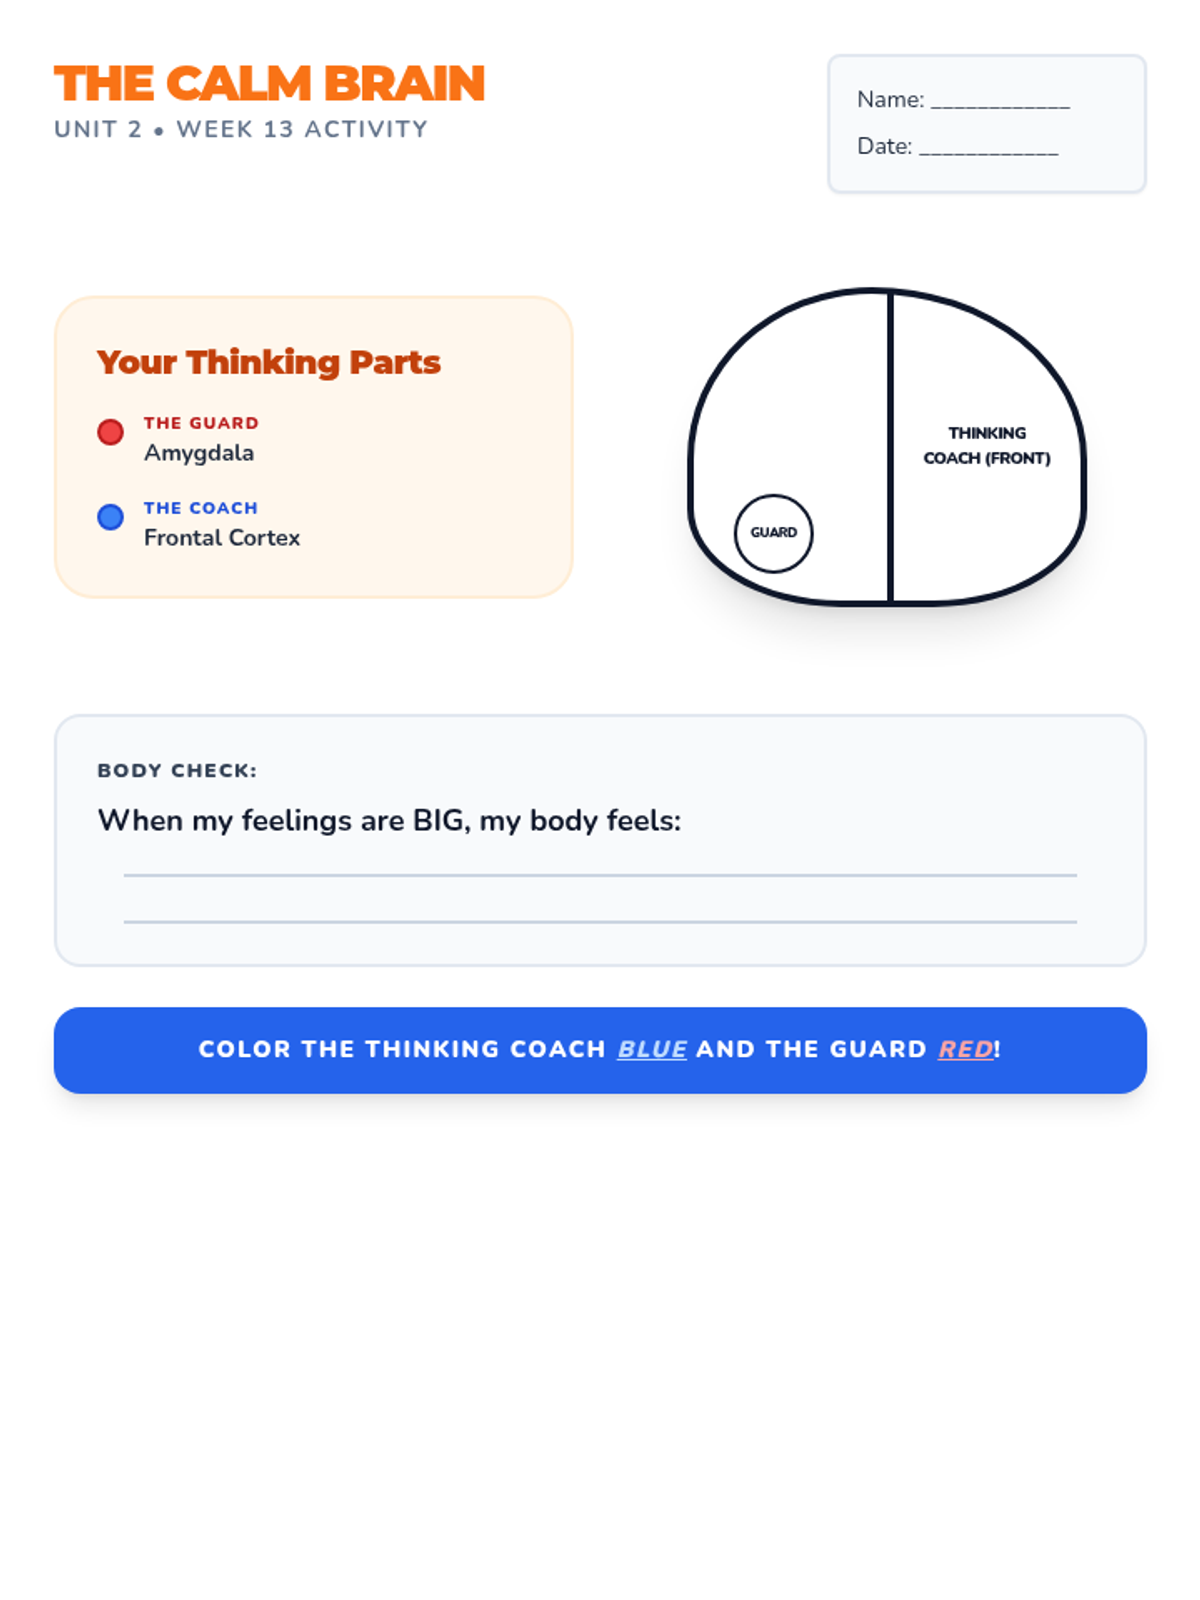Click the empty left half of brain
This screenshot has width=1200, height=1600.
coord(790,400)
